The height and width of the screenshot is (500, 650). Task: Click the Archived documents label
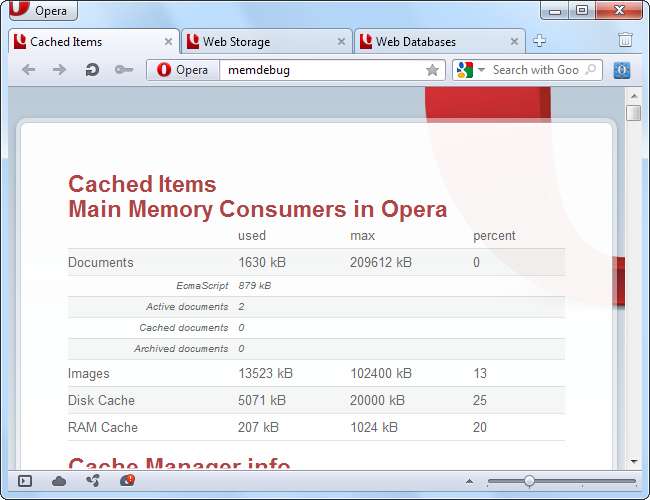[181, 349]
